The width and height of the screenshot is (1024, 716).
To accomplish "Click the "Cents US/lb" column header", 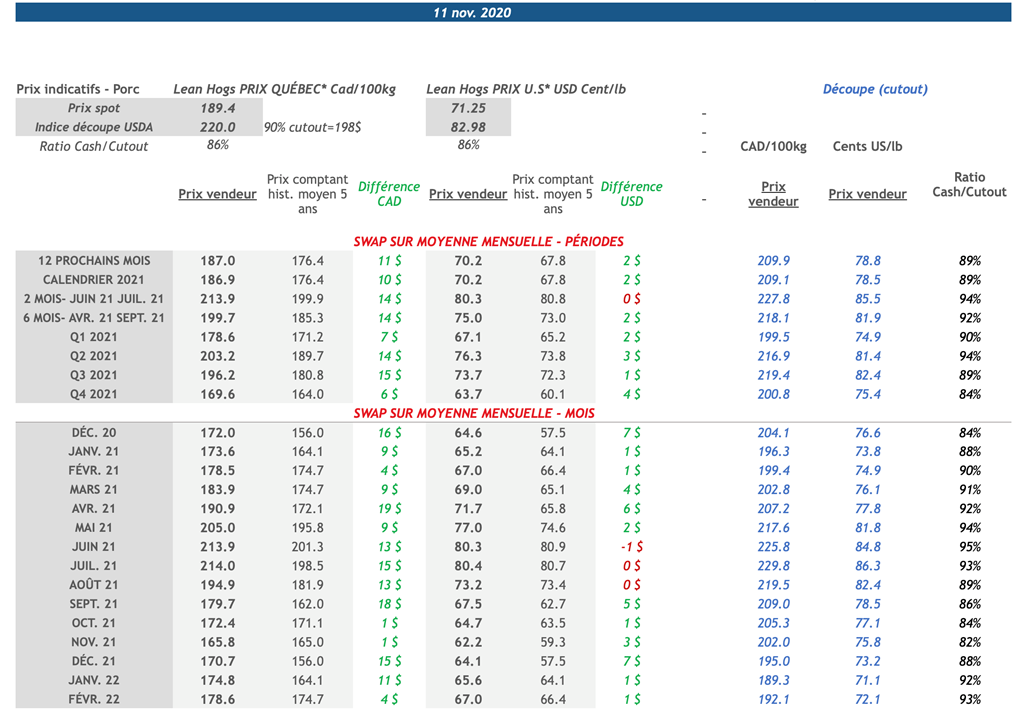I will [866, 146].
